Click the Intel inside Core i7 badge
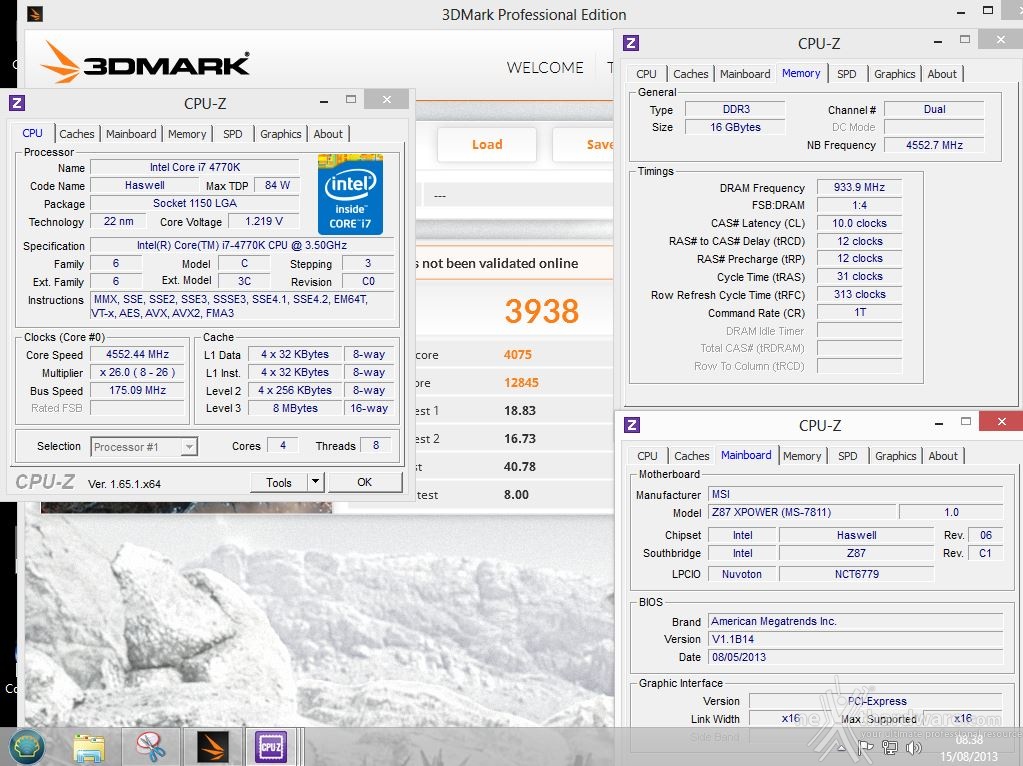Viewport: 1023px width, 766px height. tap(350, 194)
